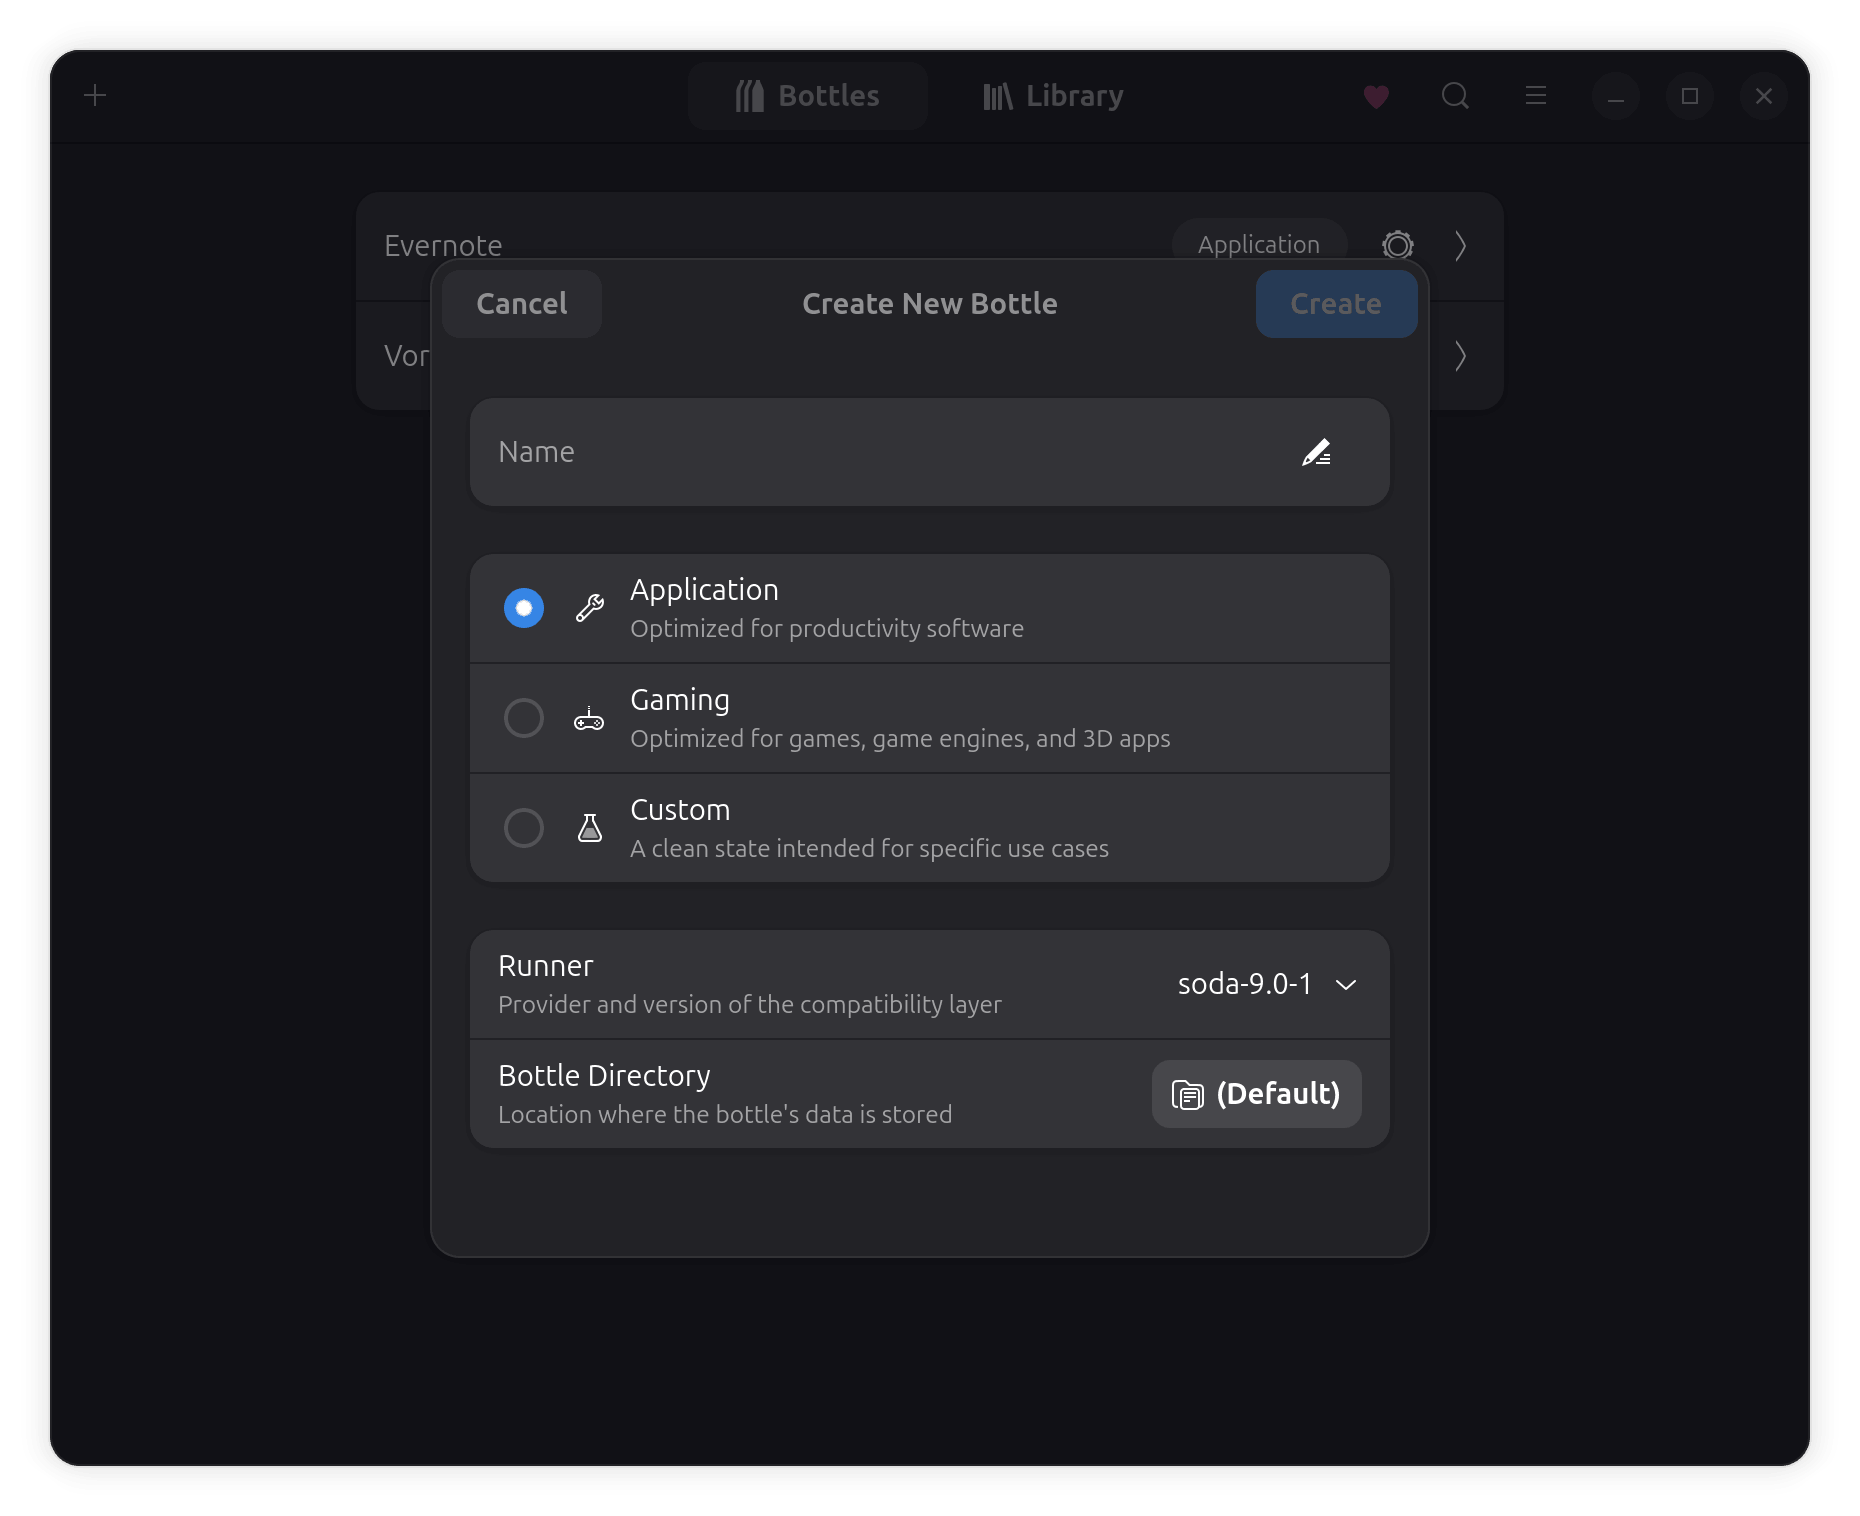Image resolution: width=1860 pixels, height=1516 pixels.
Task: Switch to the Library tab
Action: point(1053,96)
